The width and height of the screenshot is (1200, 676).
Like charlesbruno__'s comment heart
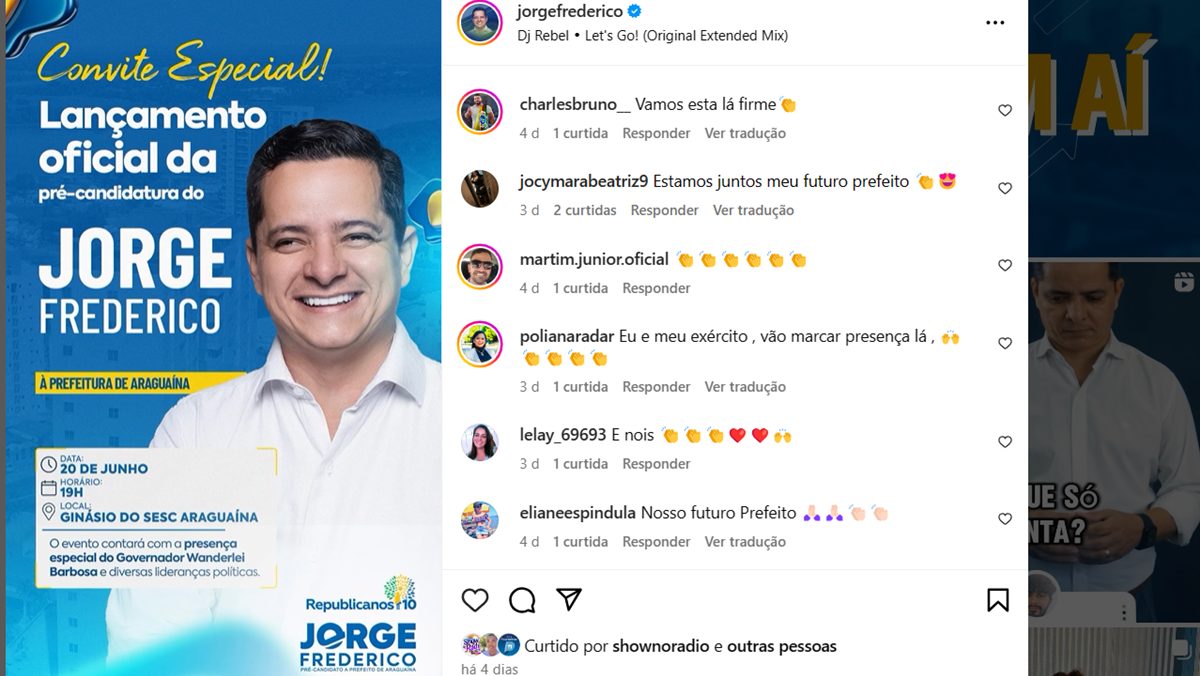click(x=1005, y=111)
